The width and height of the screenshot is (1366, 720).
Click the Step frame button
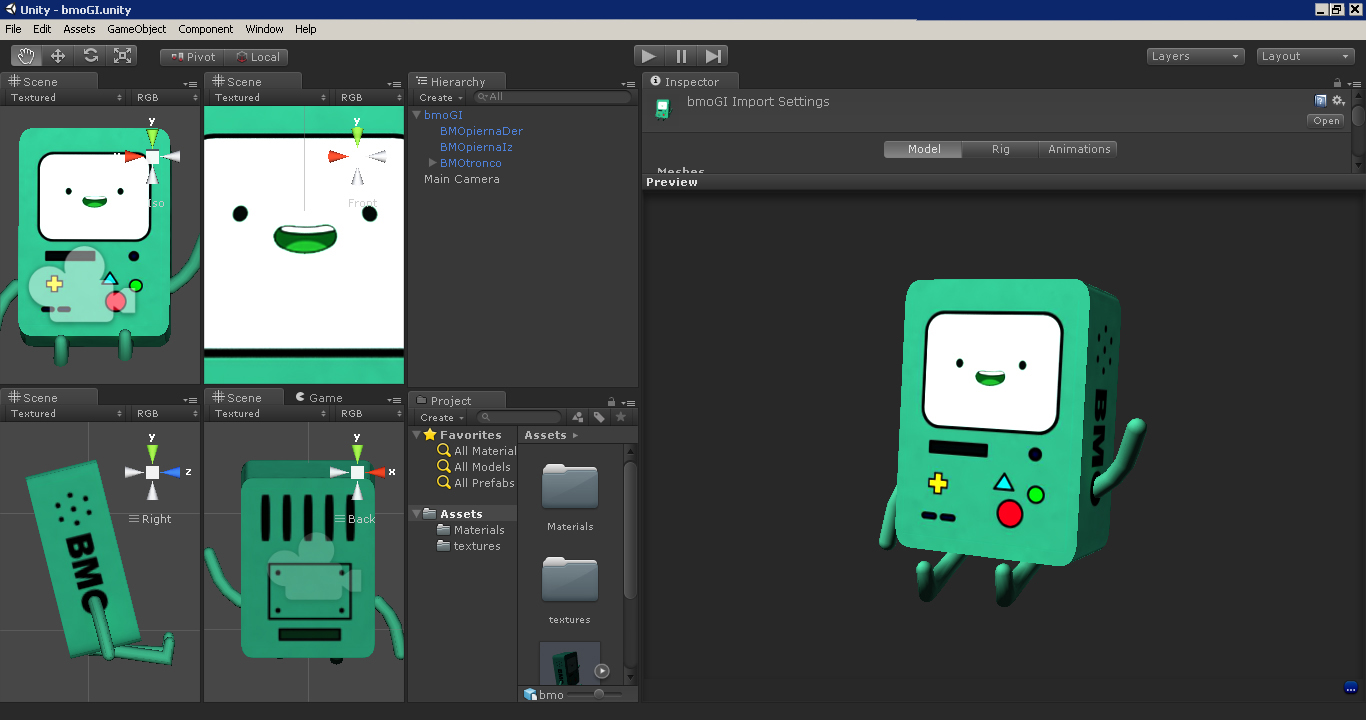coord(713,56)
